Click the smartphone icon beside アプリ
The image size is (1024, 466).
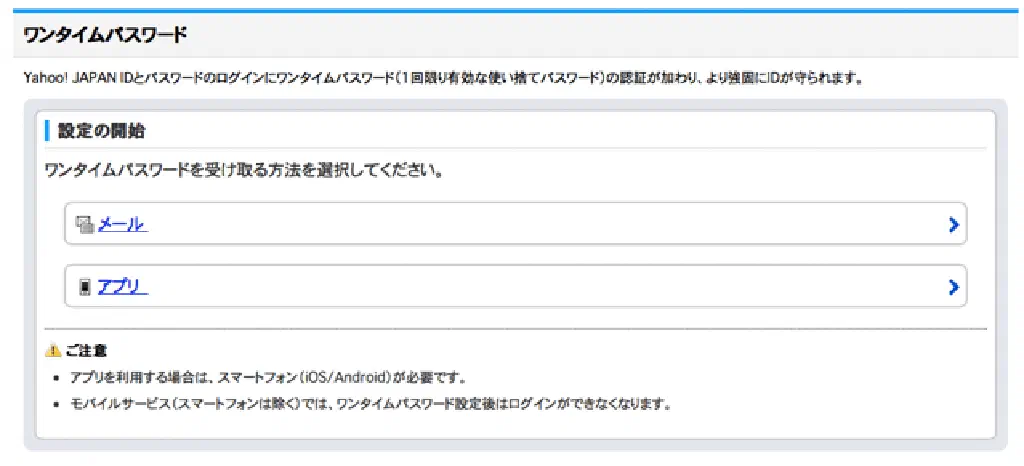(x=85, y=288)
